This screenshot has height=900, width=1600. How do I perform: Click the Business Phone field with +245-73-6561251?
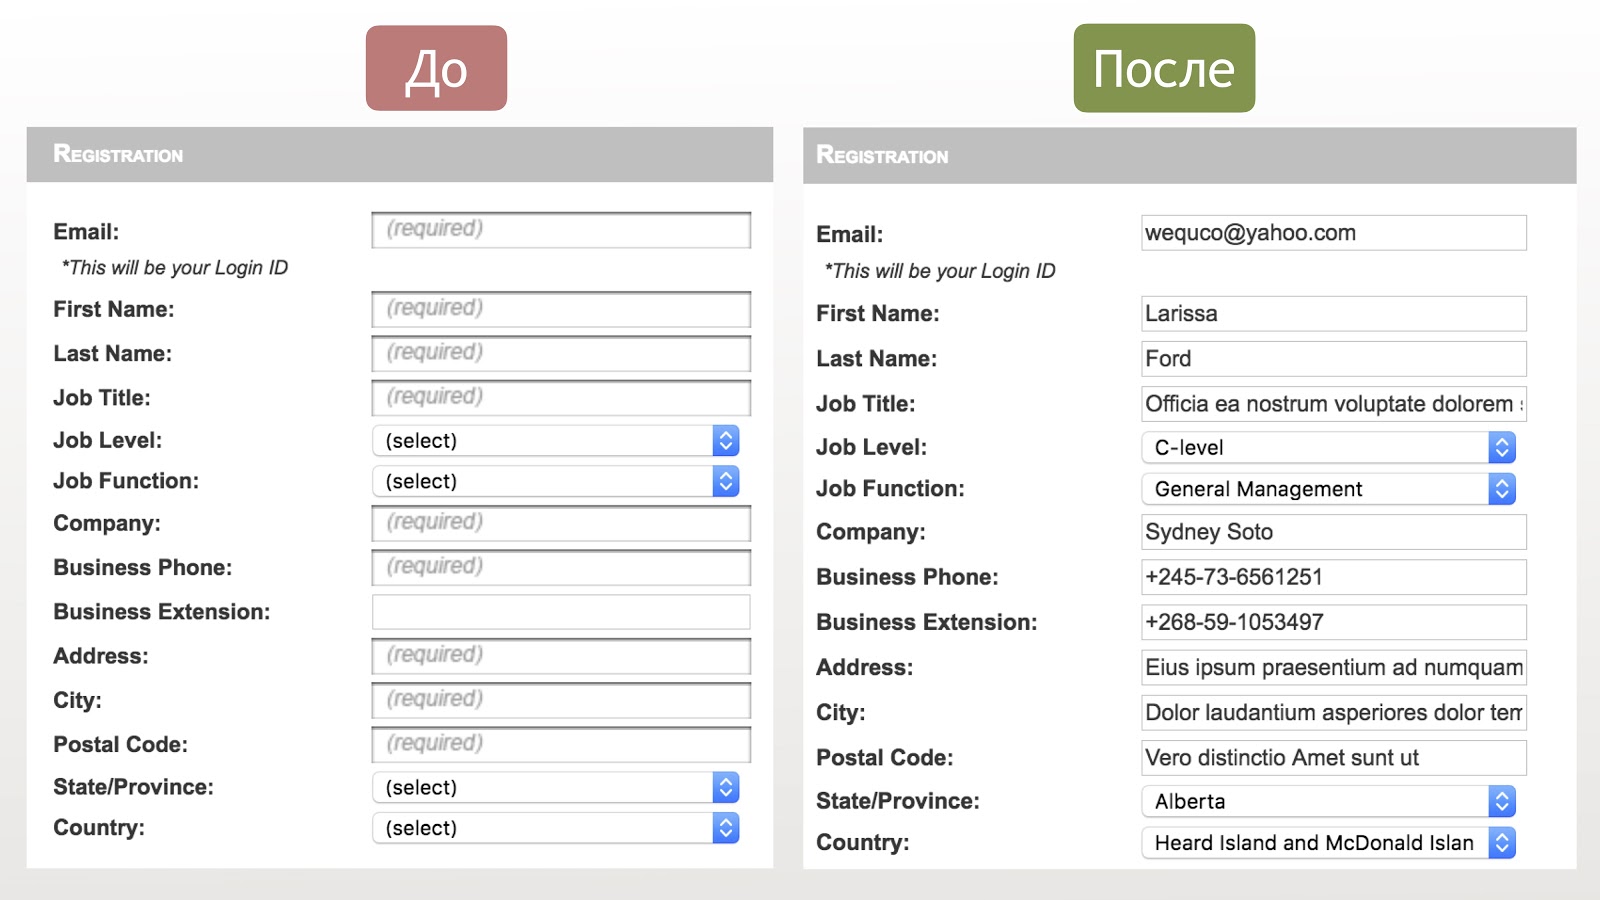point(1333,577)
